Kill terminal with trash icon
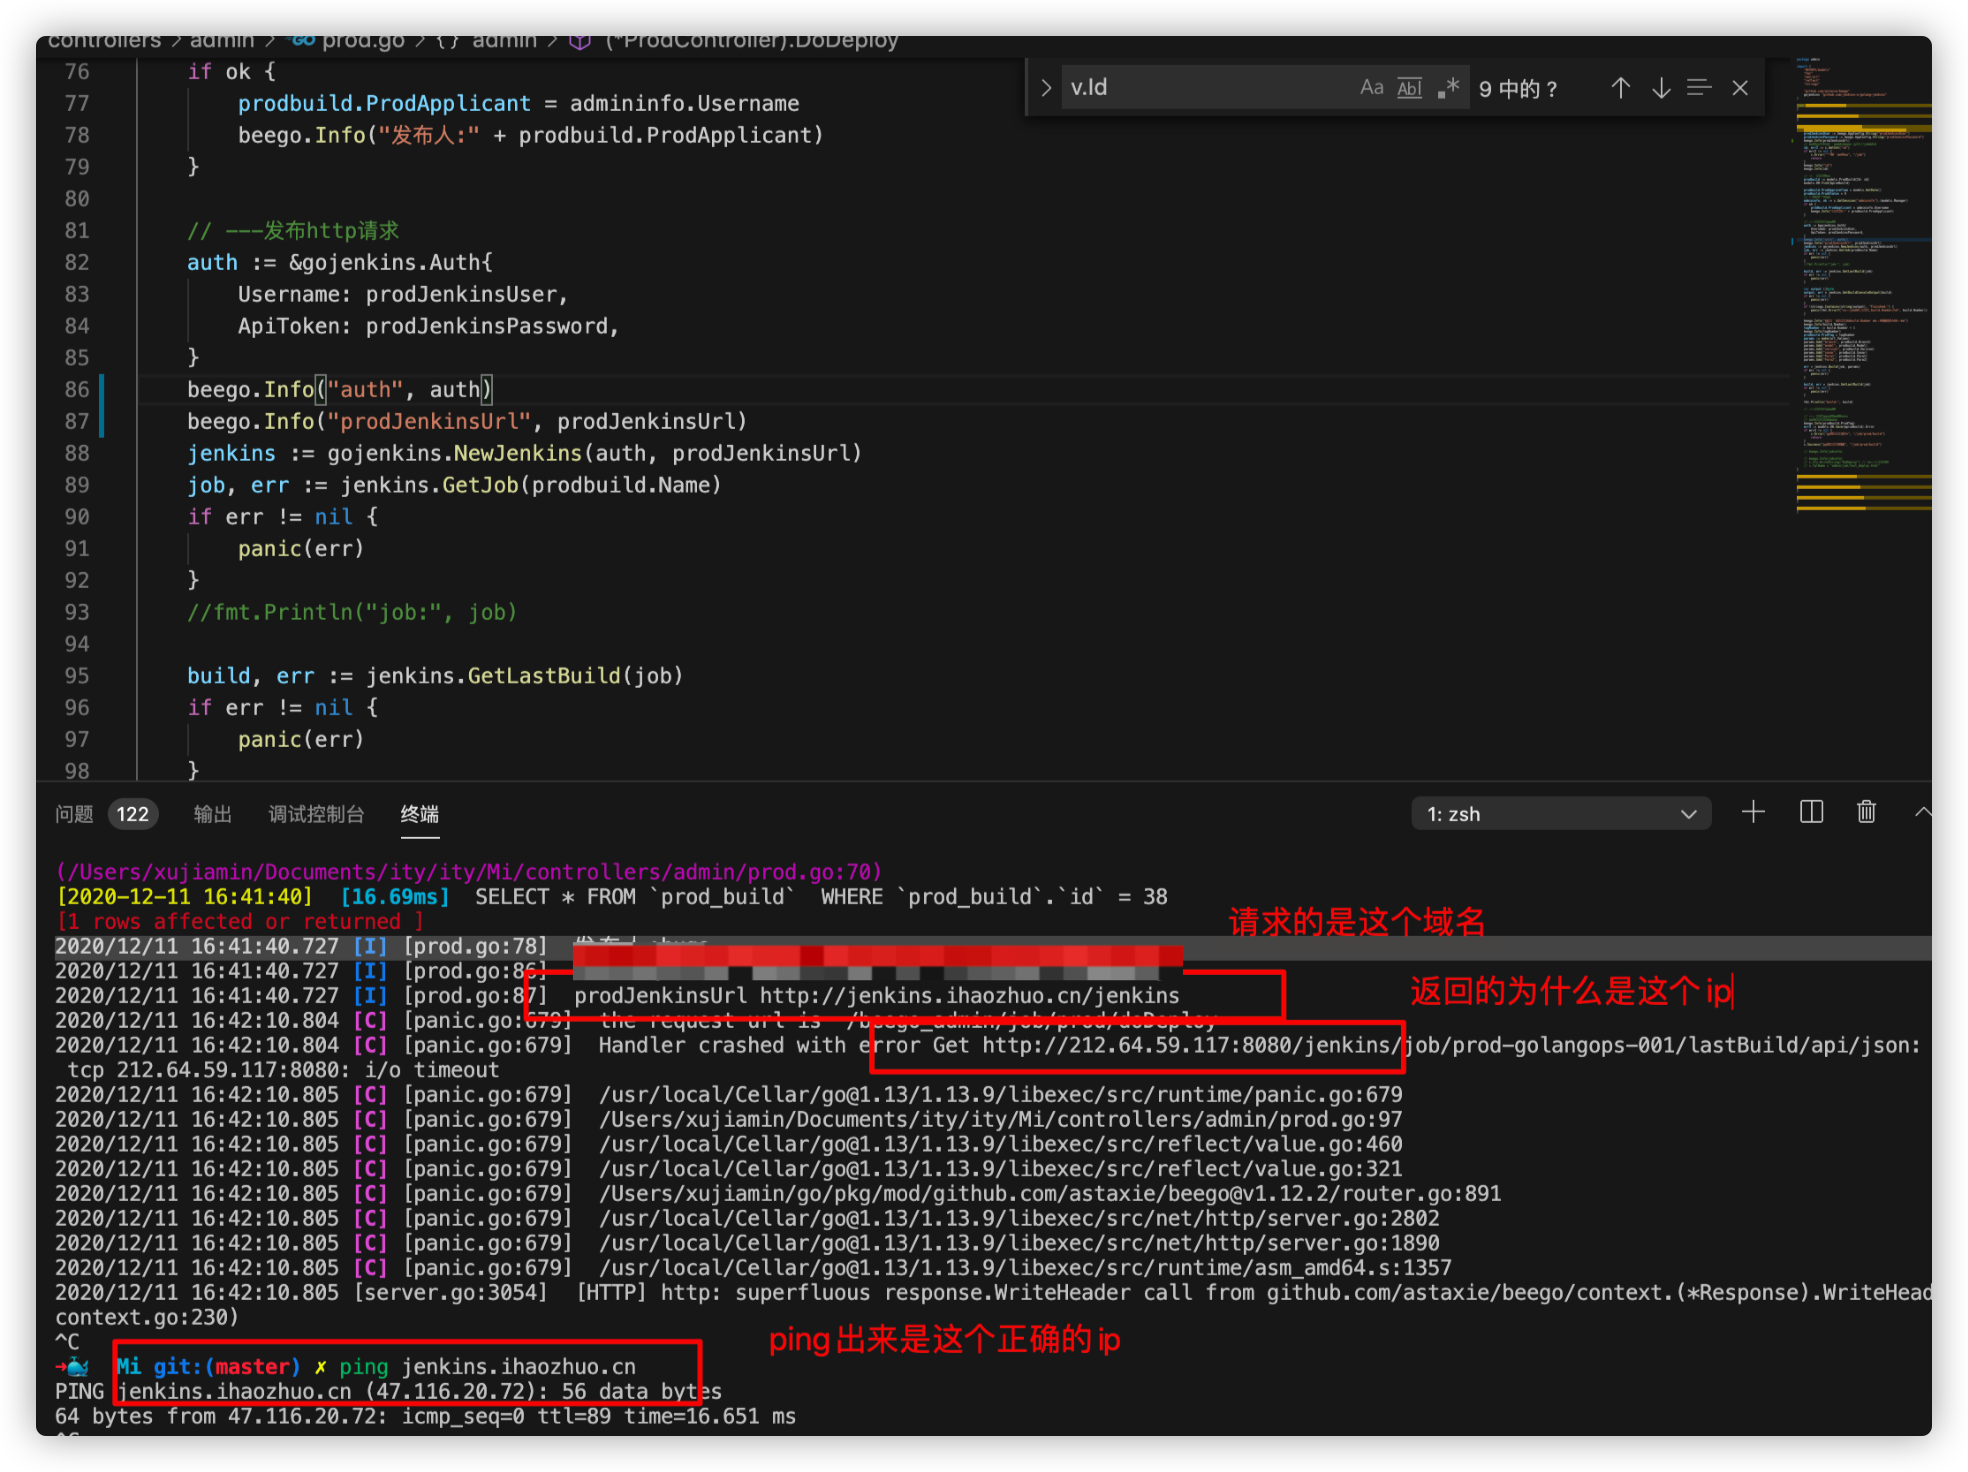 click(x=1866, y=812)
